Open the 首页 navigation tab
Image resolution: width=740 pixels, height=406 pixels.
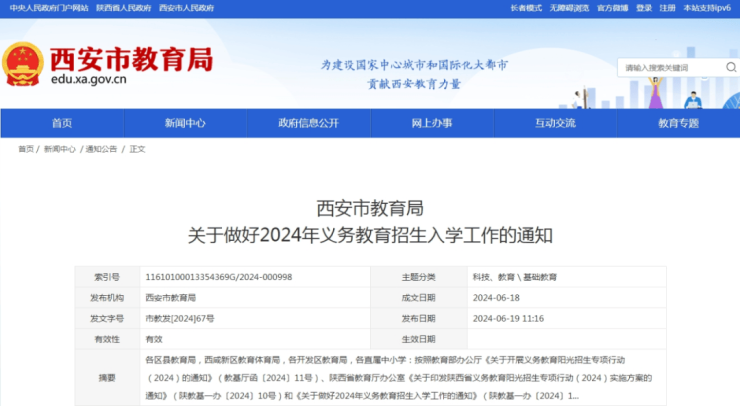(62, 123)
